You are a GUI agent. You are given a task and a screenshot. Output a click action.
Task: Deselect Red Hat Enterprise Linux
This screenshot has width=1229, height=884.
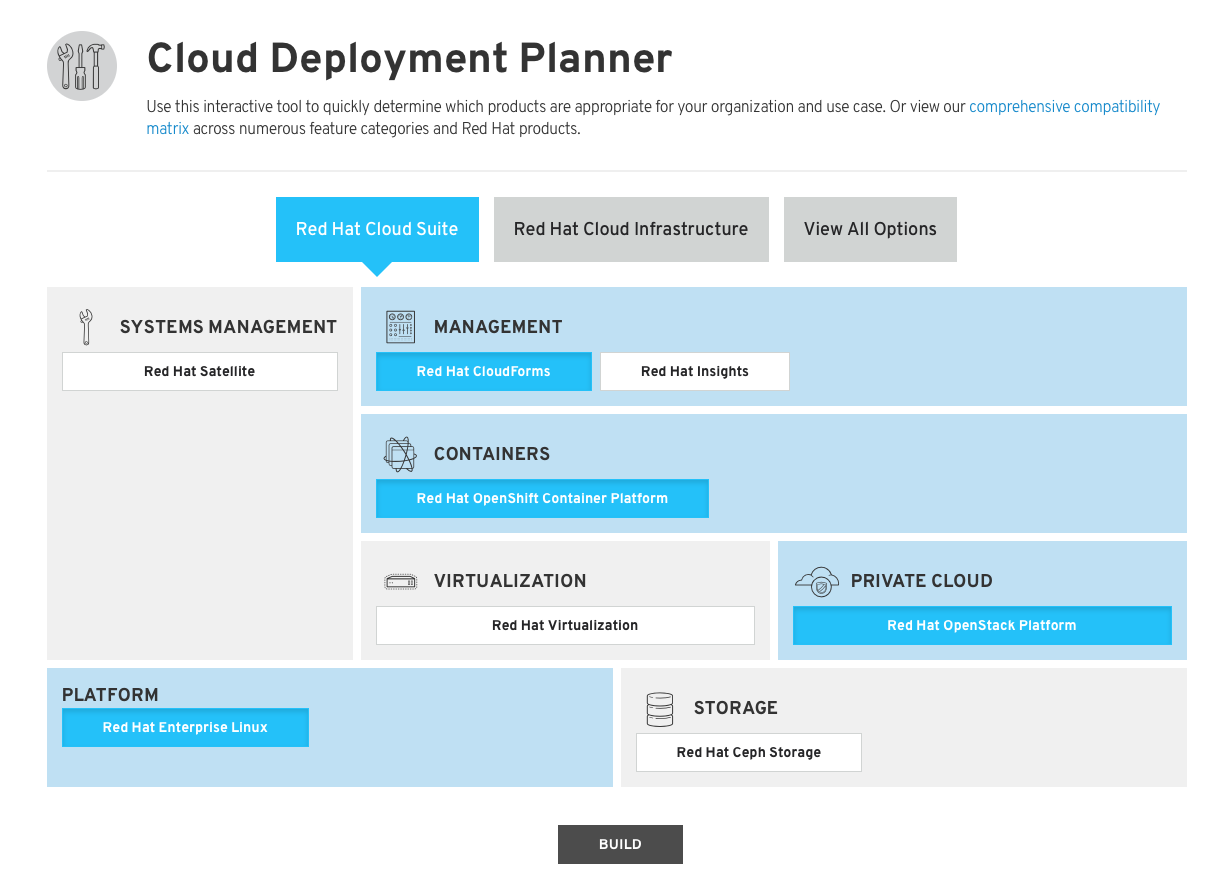point(185,727)
